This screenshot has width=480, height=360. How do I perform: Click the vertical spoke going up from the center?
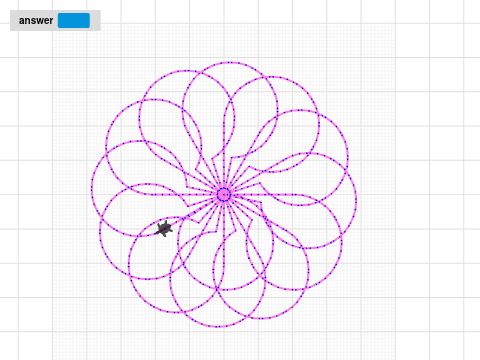(224, 157)
